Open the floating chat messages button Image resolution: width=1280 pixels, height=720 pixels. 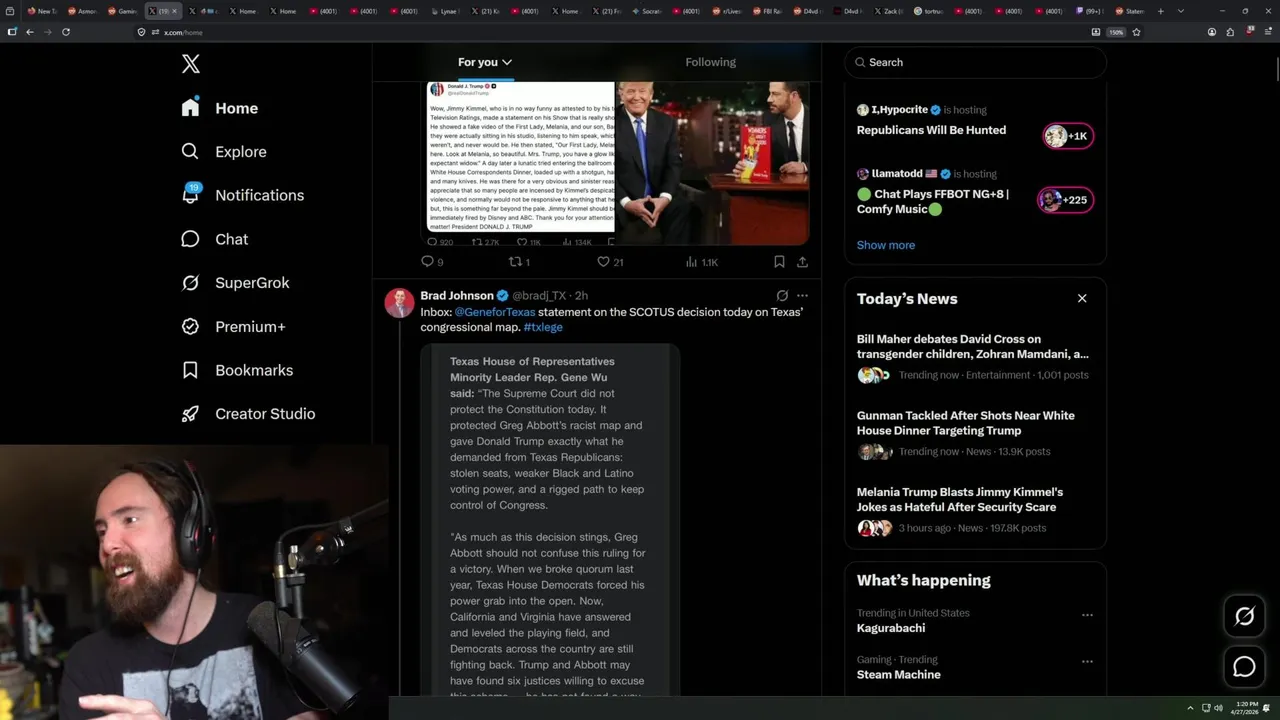click(1244, 666)
